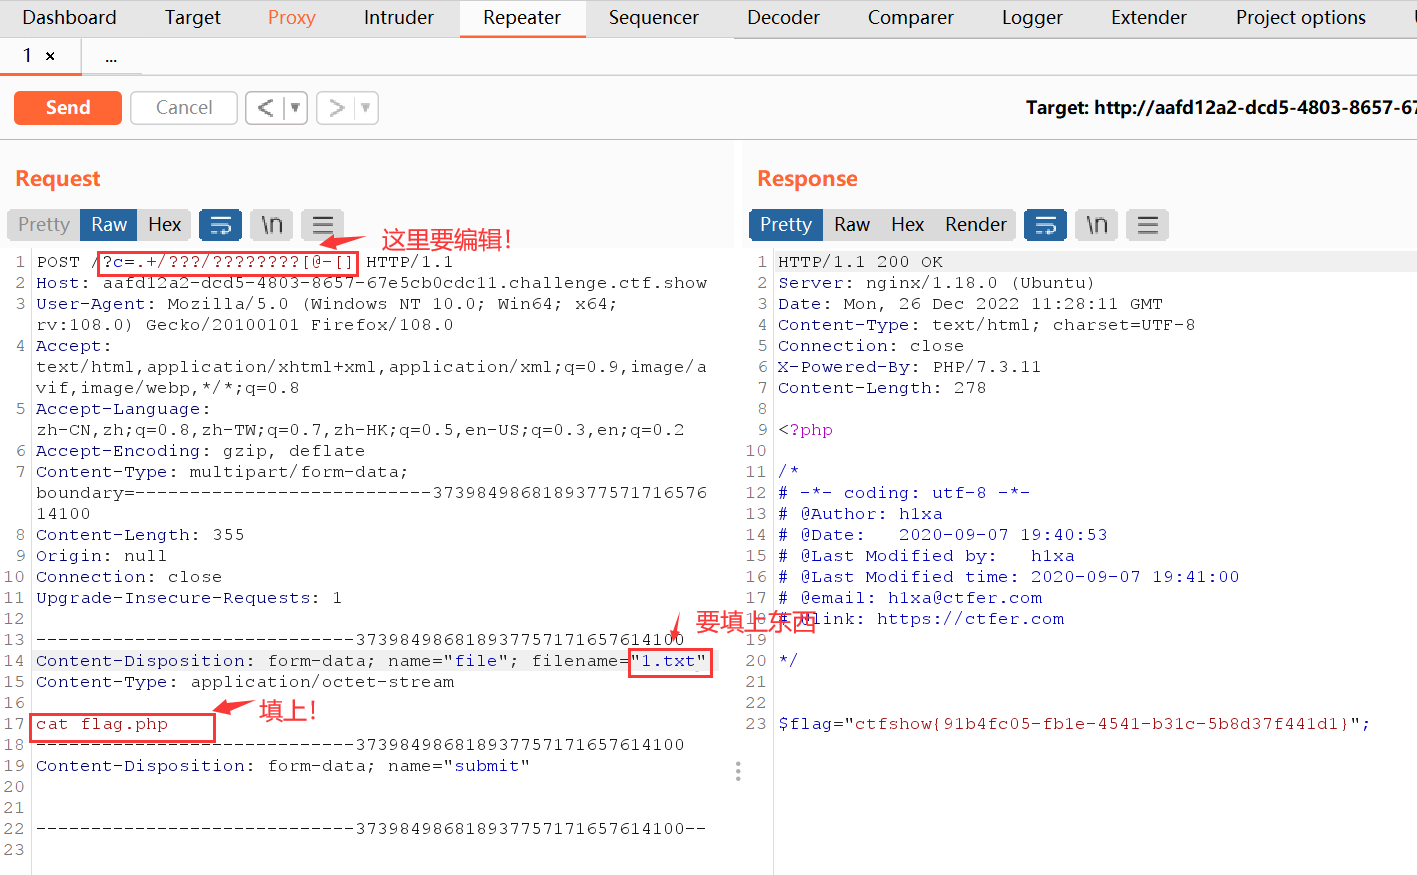Screen dimensions: 1417x875
Task: Click the $flag ctfshow value line
Action: (x=1074, y=724)
